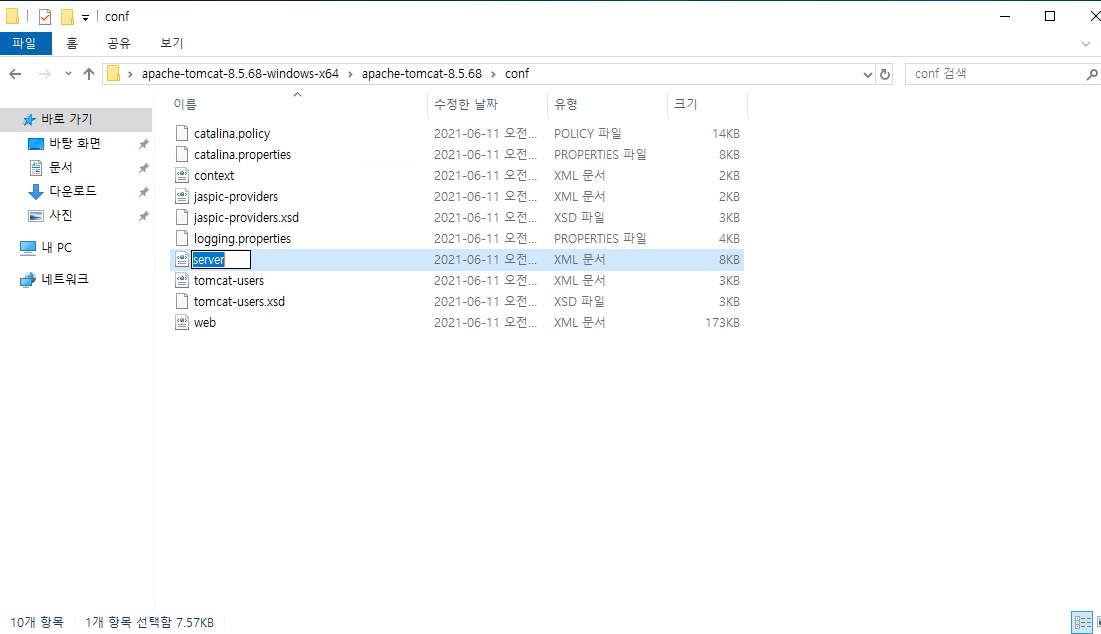Viewport: 1101px width, 634px height.
Task: Open 다운로드 in navigation pane
Action: click(x=72, y=191)
